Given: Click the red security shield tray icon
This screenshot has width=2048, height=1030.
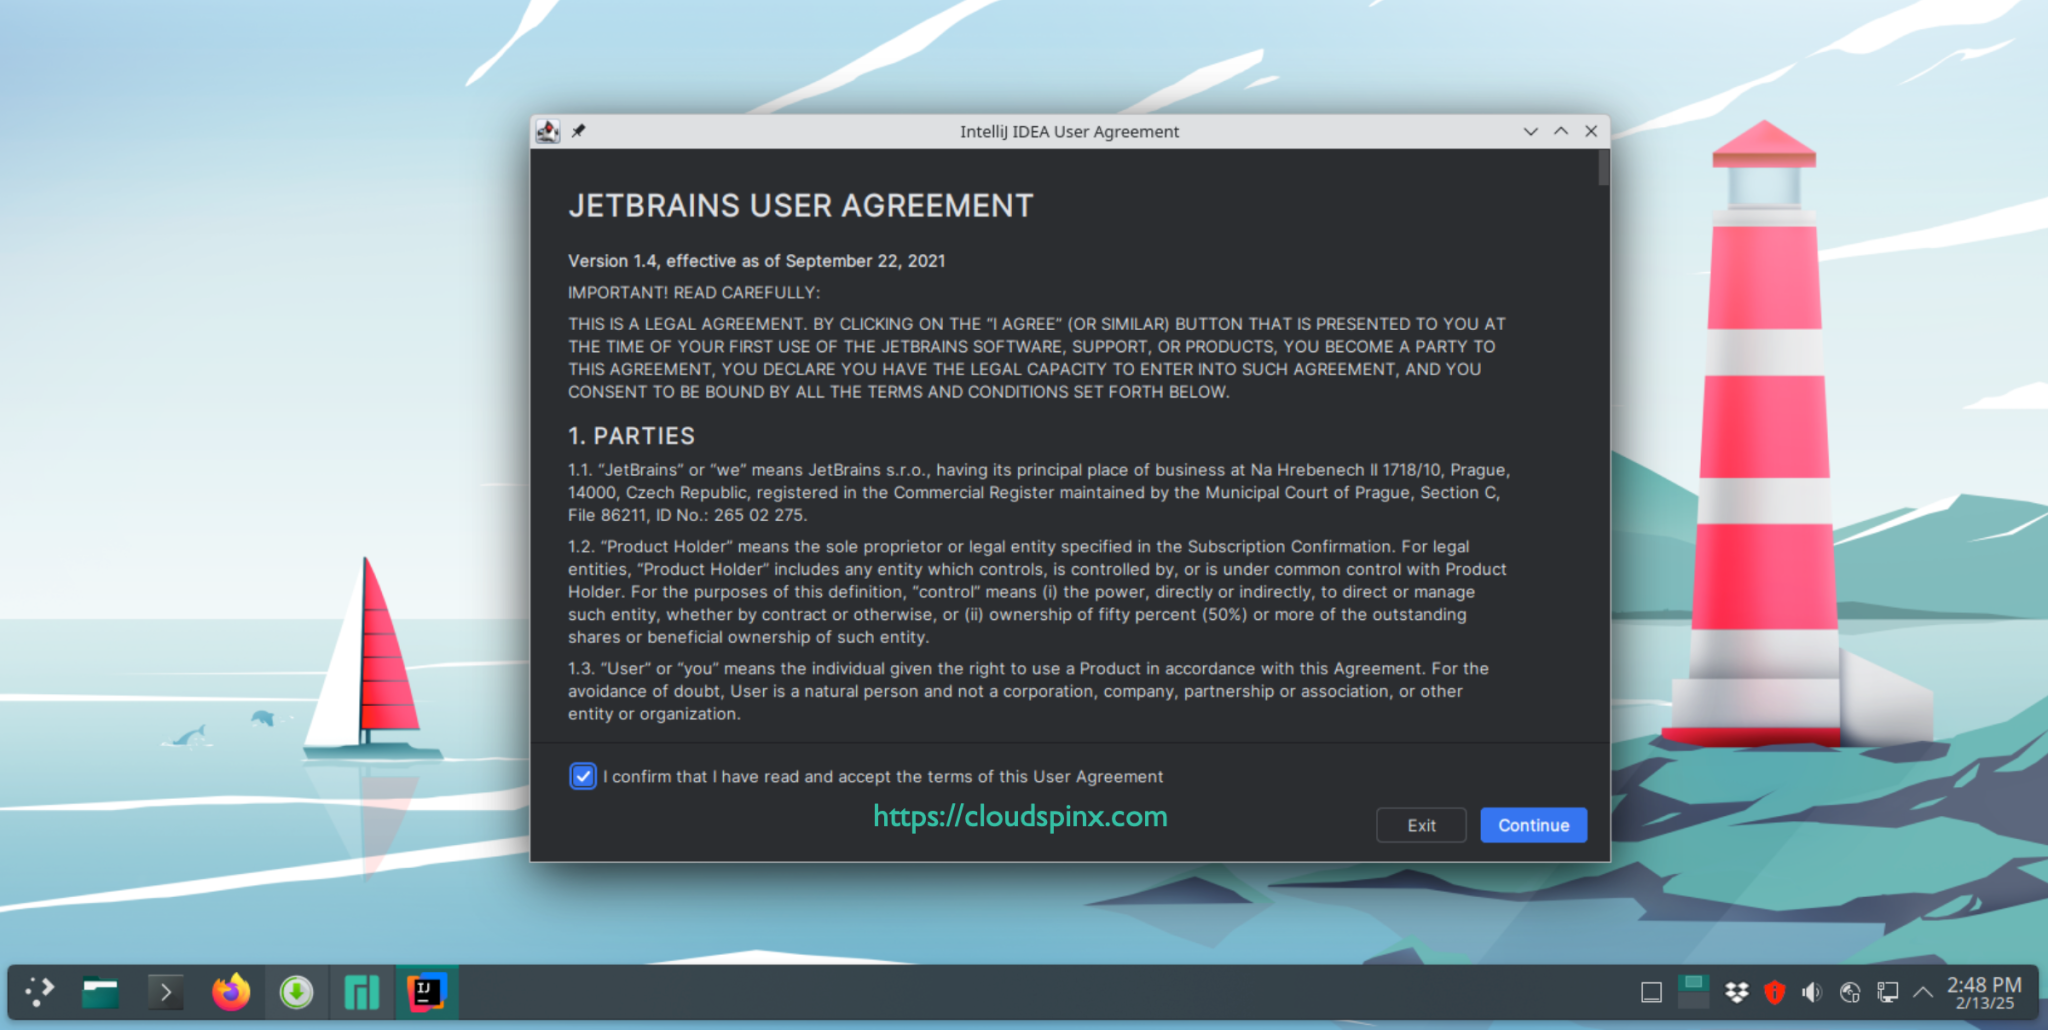Looking at the screenshot, I should [x=1774, y=992].
